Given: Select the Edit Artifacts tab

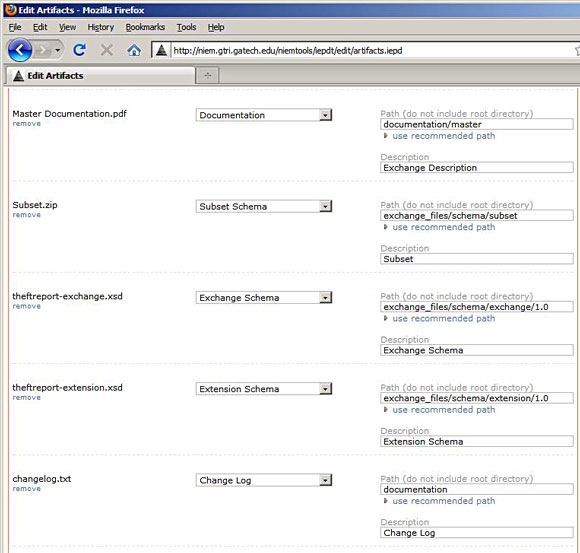Looking at the screenshot, I should [x=100, y=75].
